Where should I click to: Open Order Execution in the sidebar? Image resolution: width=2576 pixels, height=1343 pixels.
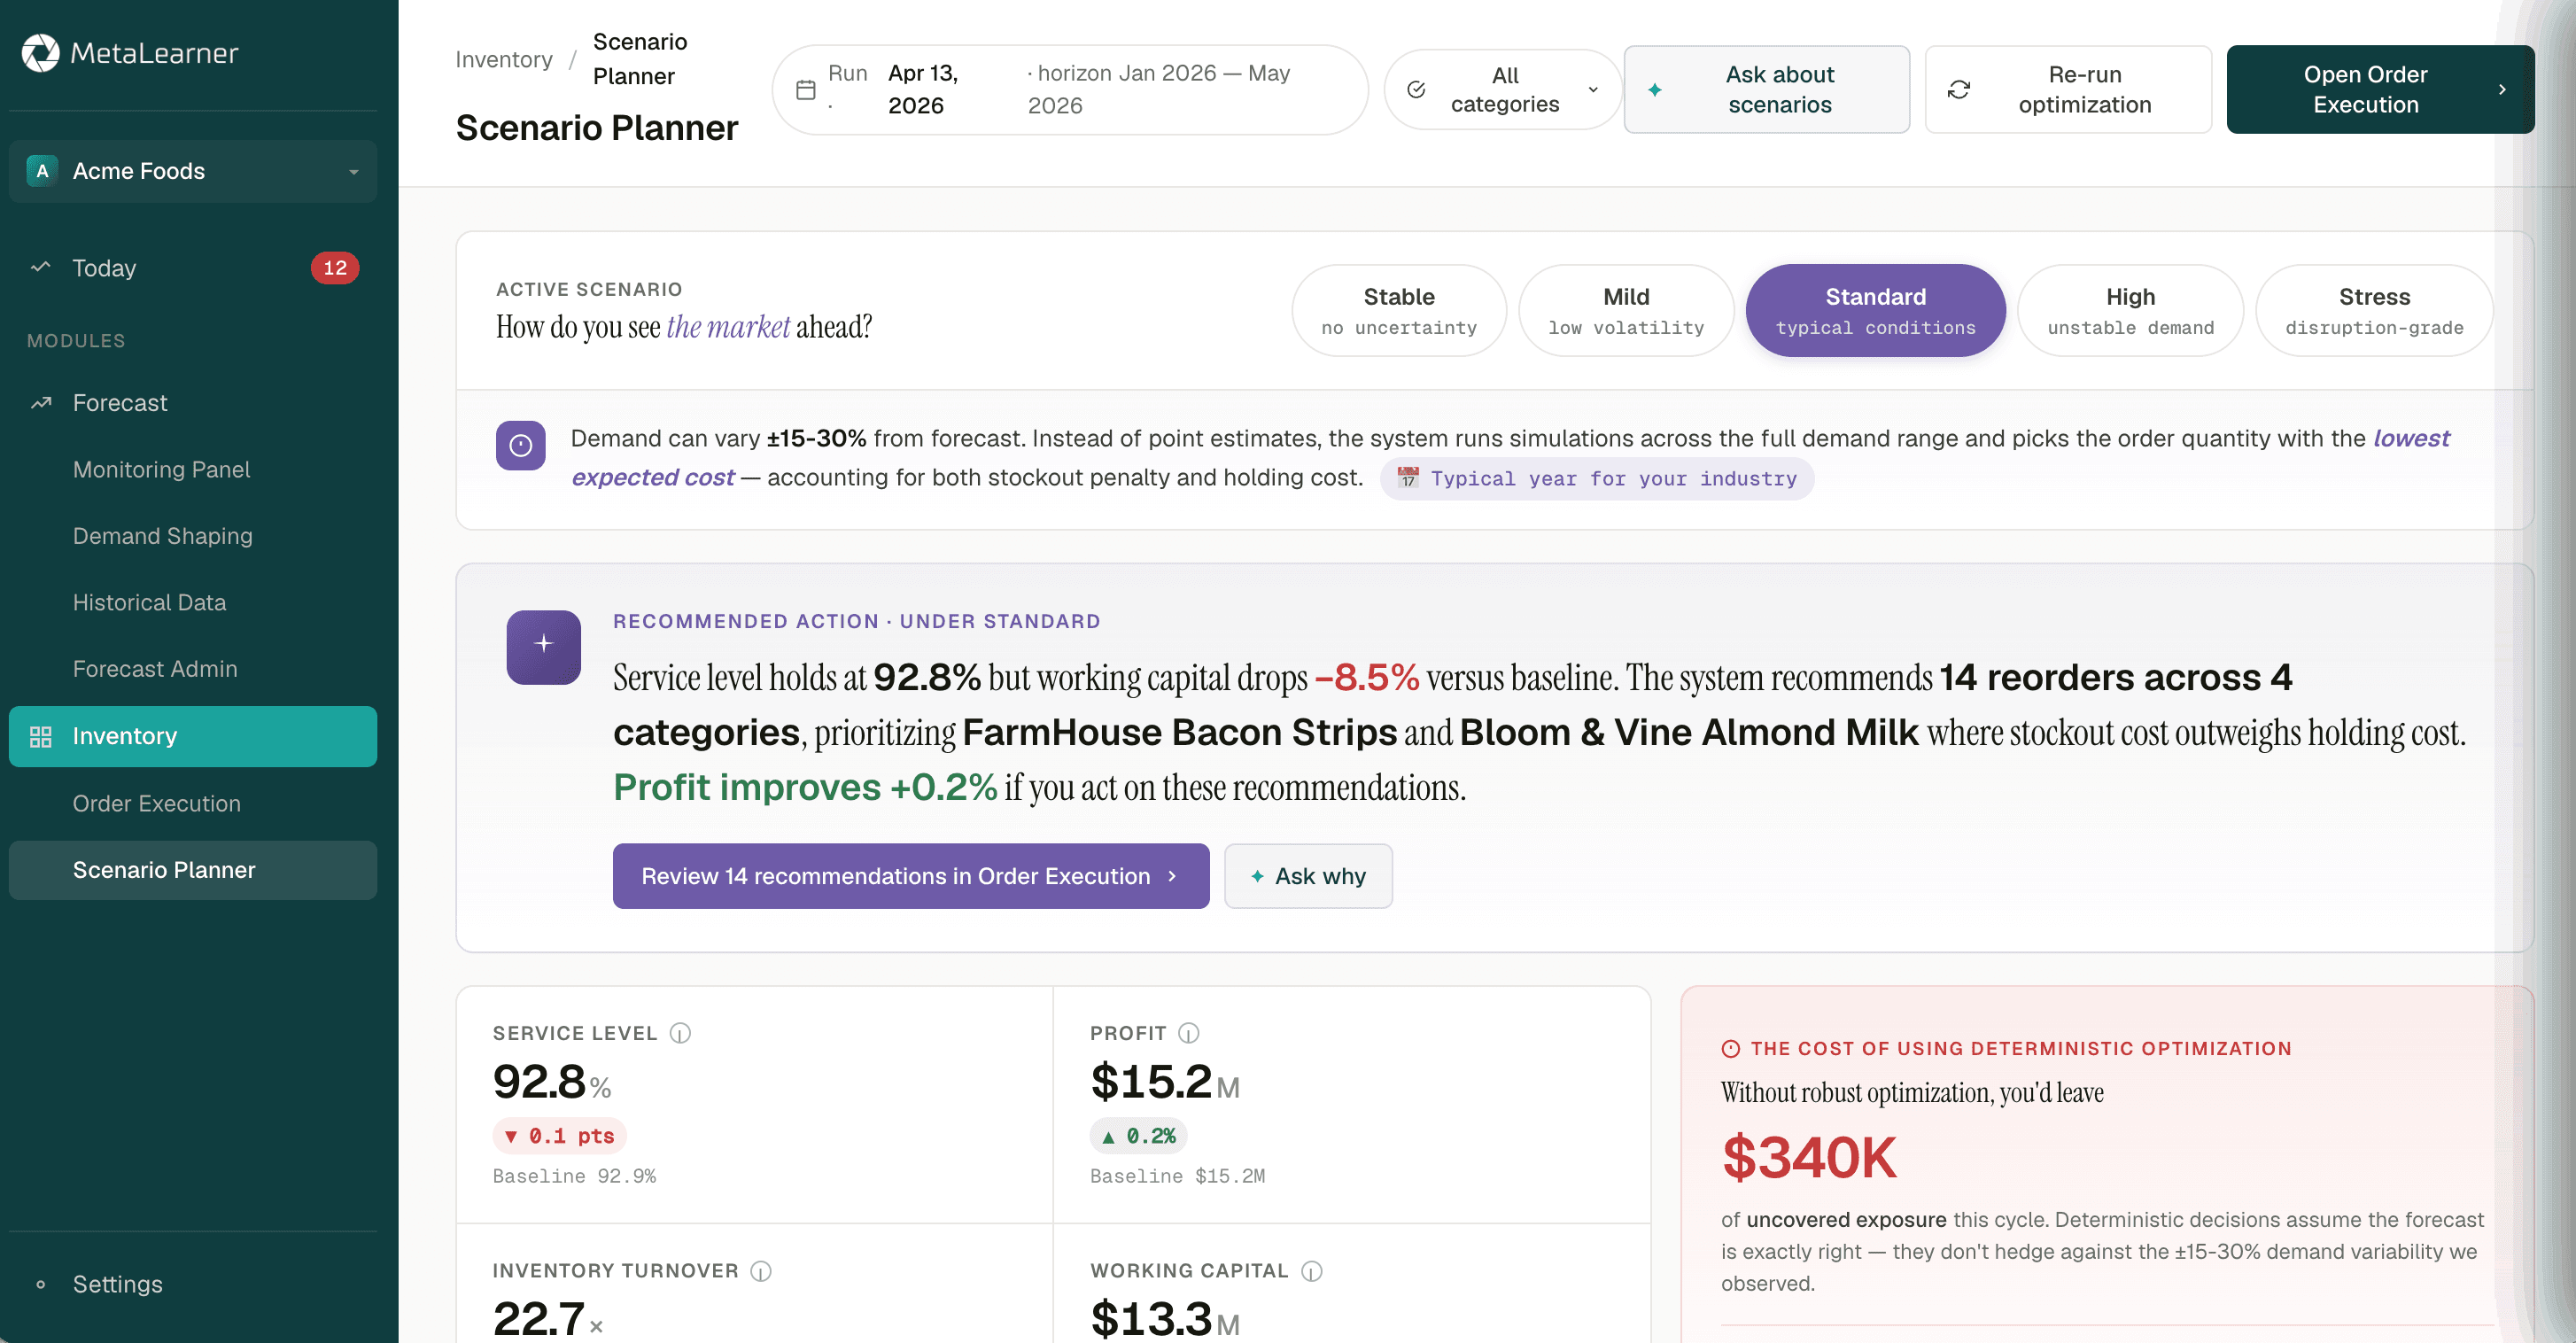(157, 803)
